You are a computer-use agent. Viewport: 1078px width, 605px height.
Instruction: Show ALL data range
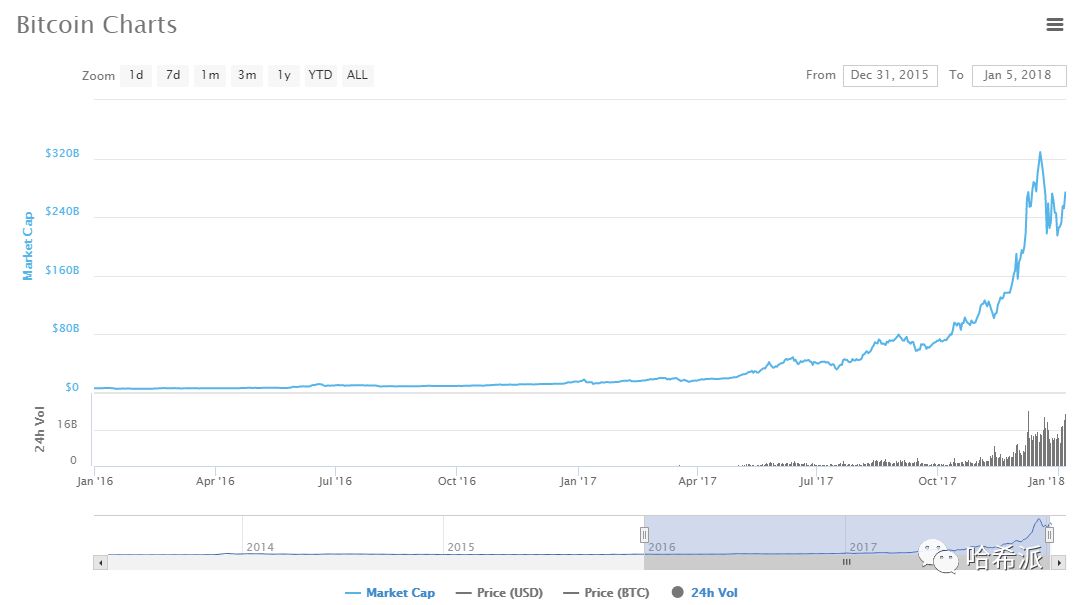pos(357,75)
